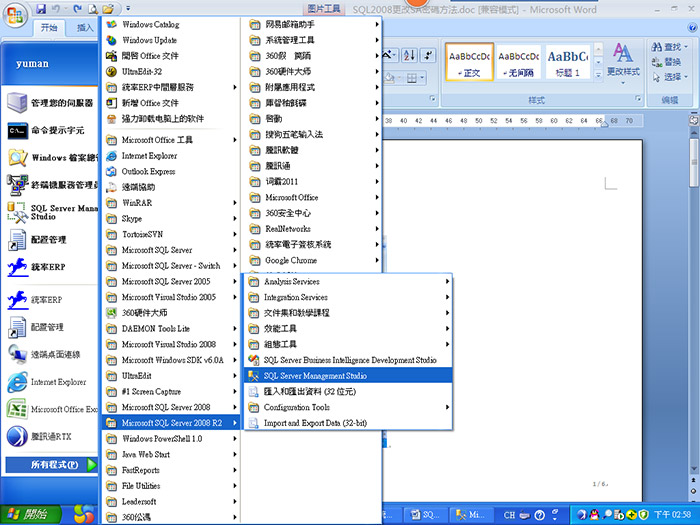The width and height of the screenshot is (700, 525).
Task: Open Word help question mark icon
Action: 692,28
